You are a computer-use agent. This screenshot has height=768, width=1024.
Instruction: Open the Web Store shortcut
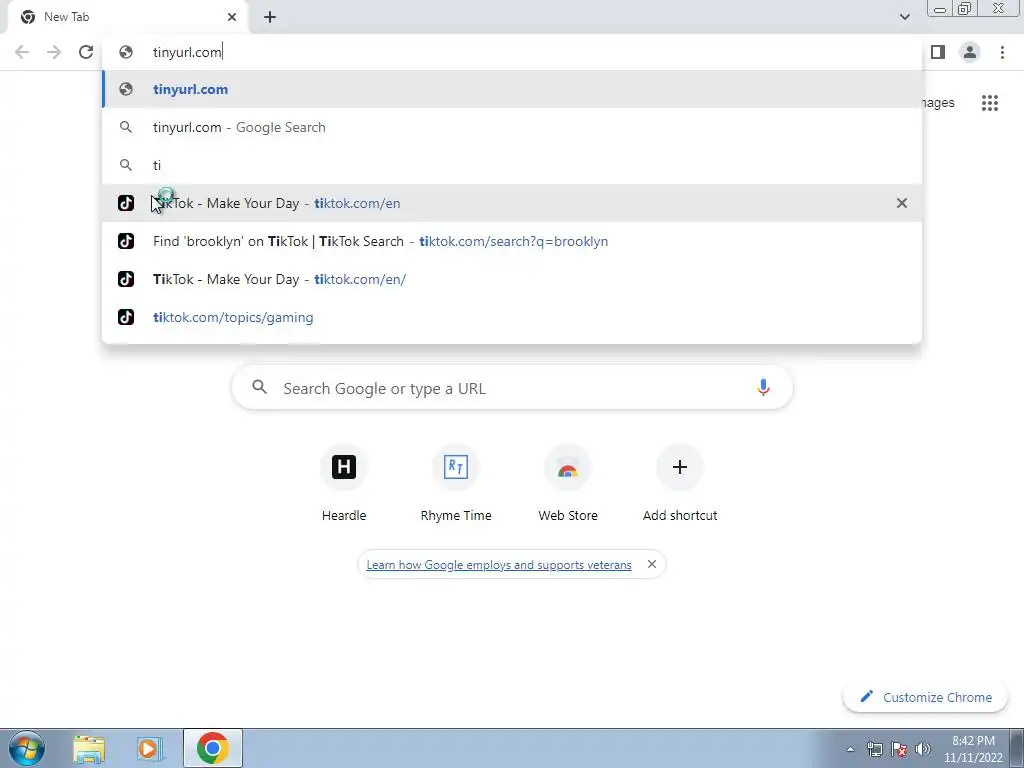pyautogui.click(x=568, y=485)
